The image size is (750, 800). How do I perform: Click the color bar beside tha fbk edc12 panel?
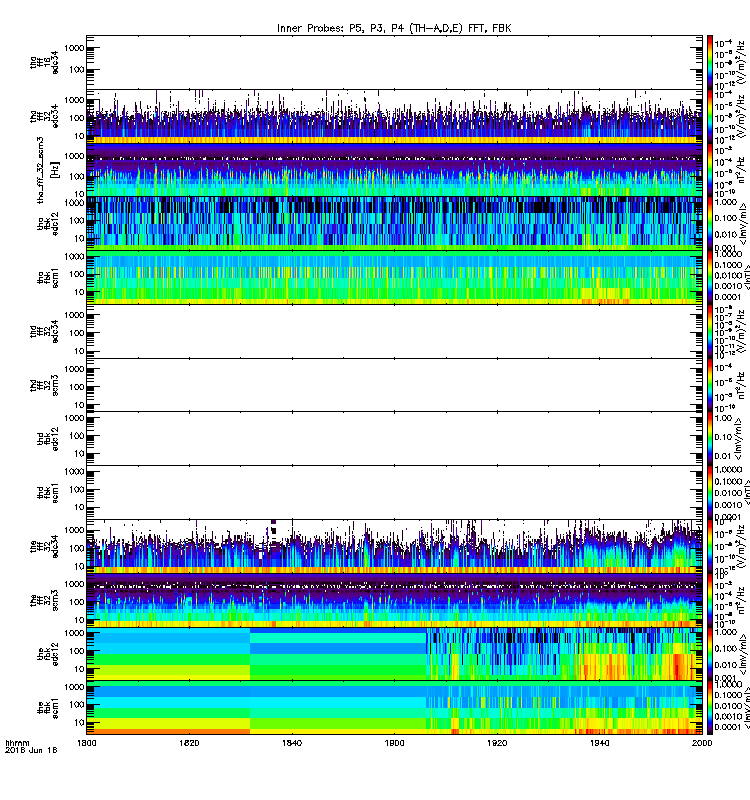coord(710,224)
